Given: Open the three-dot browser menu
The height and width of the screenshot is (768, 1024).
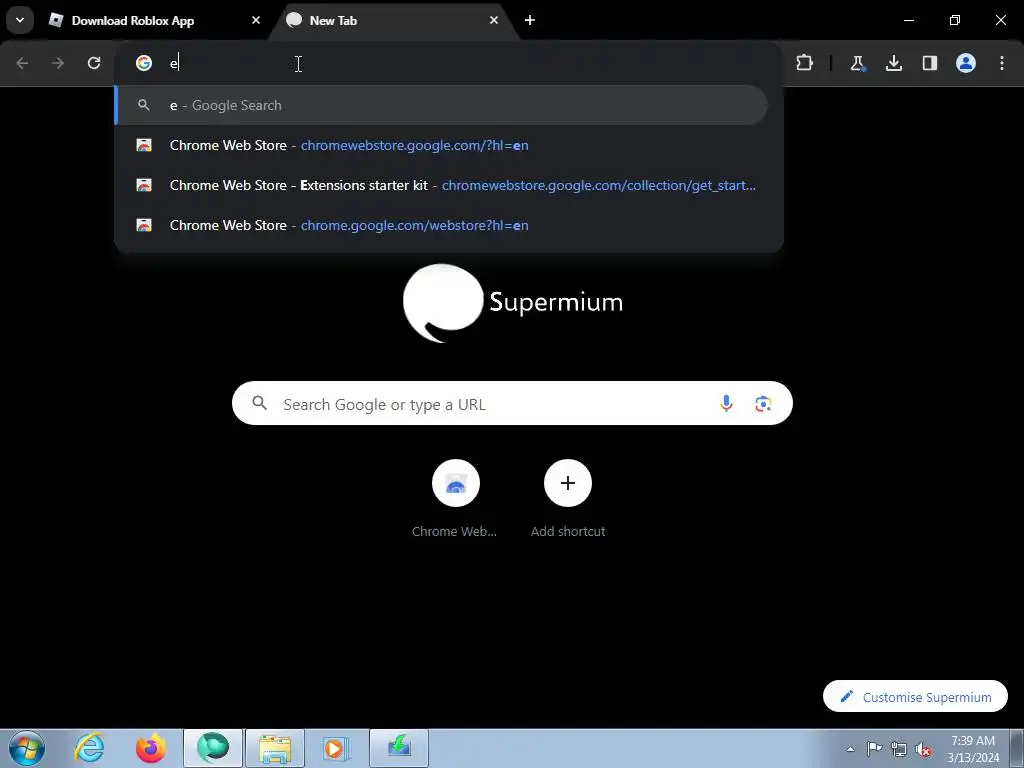Looking at the screenshot, I should (1002, 63).
